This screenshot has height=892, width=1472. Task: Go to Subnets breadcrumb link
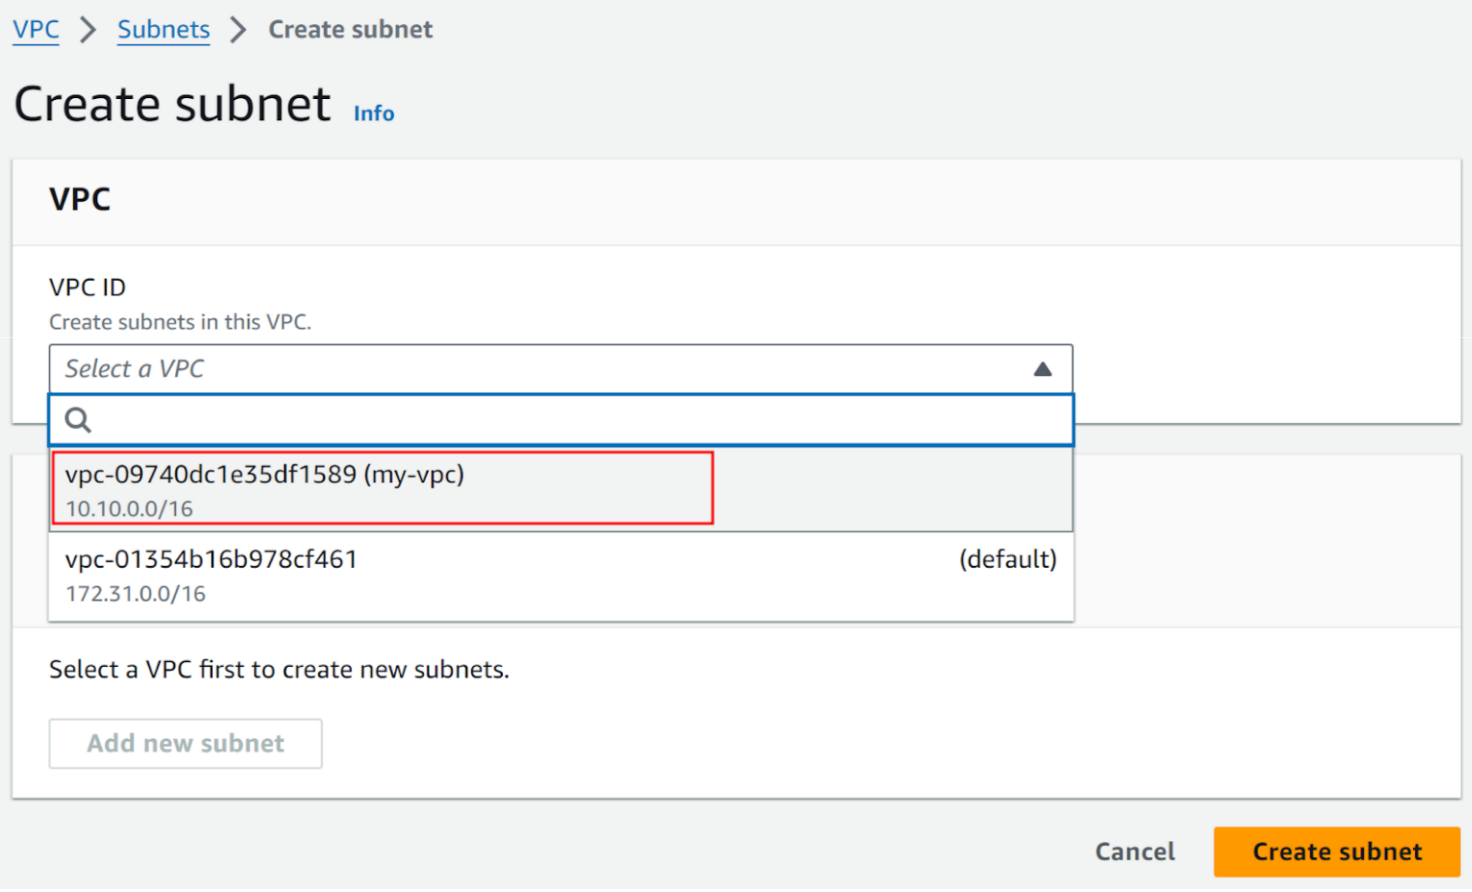click(x=164, y=29)
